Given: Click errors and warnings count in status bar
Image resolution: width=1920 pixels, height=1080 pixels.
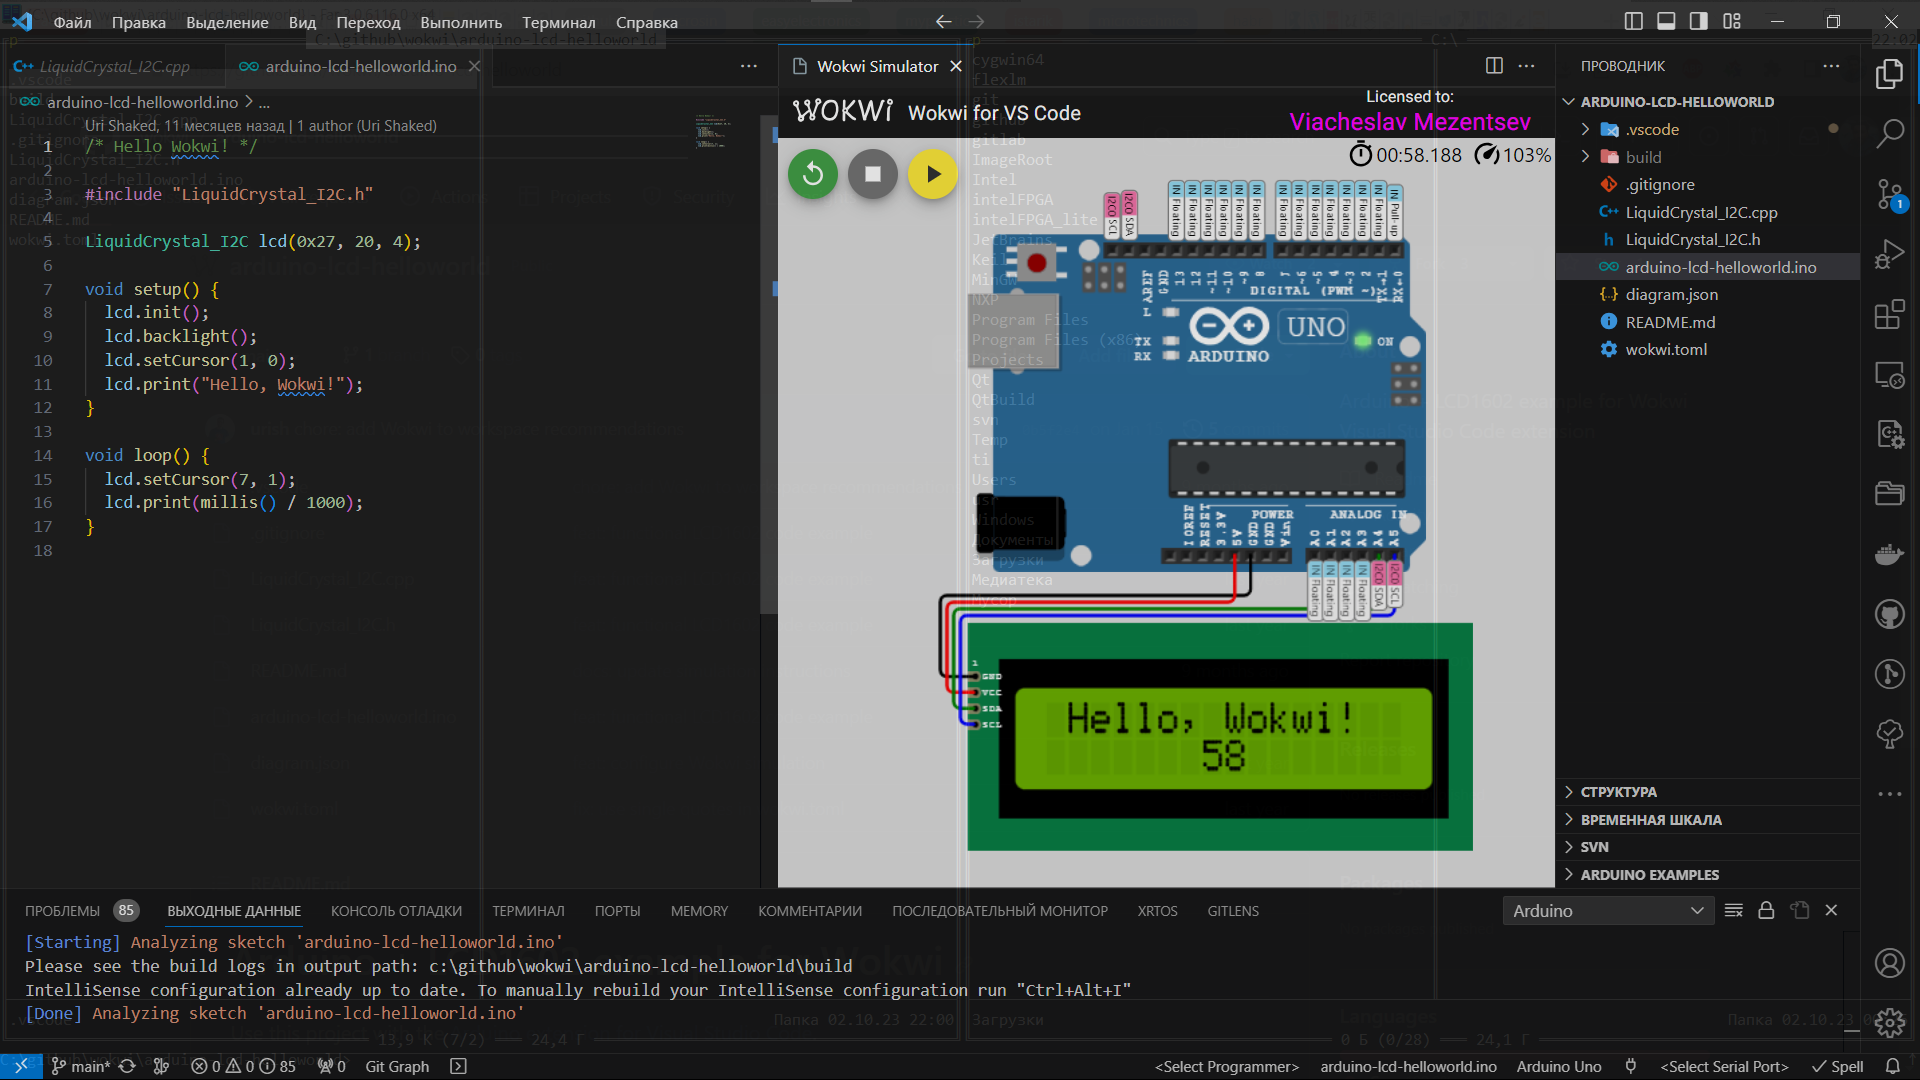Looking at the screenshot, I should 244,1066.
